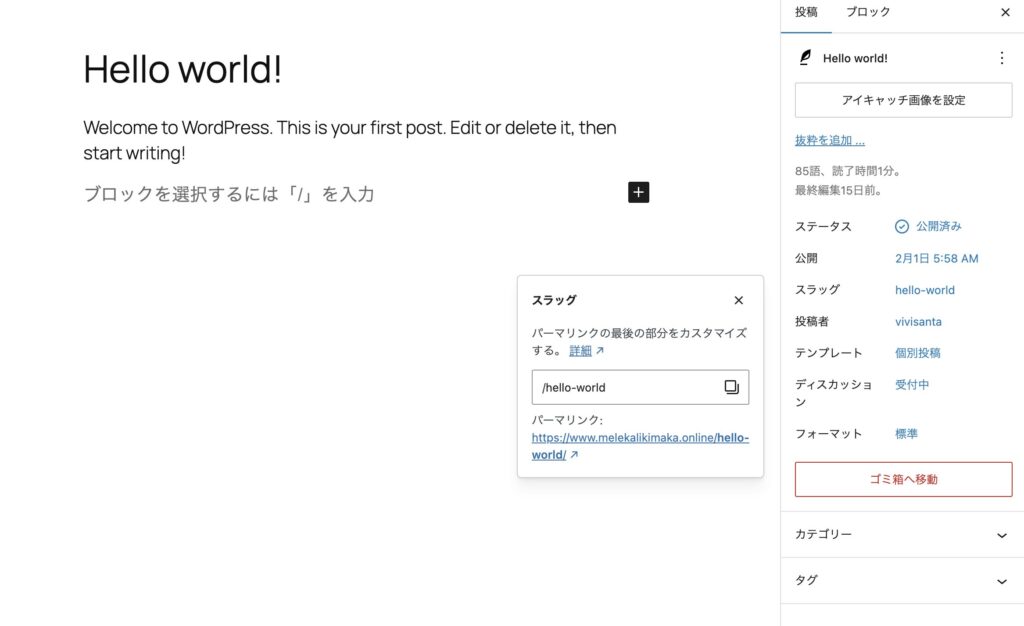
Task: Click the /hello-world slug input field
Action: coord(625,387)
